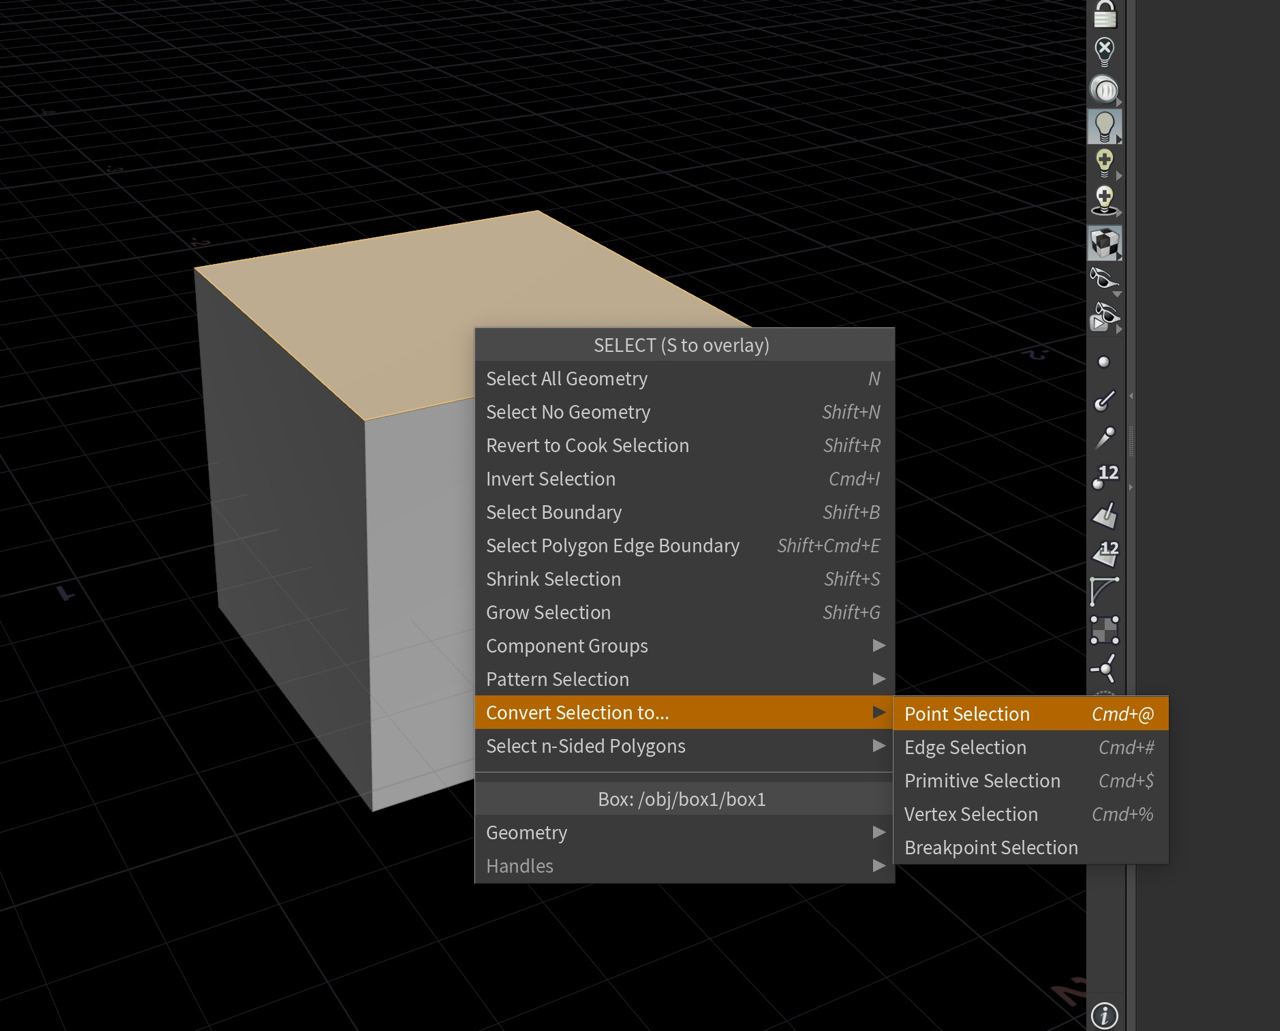Select the normal lighting bulb icon
The width and height of the screenshot is (1280, 1031).
[x=1104, y=127]
